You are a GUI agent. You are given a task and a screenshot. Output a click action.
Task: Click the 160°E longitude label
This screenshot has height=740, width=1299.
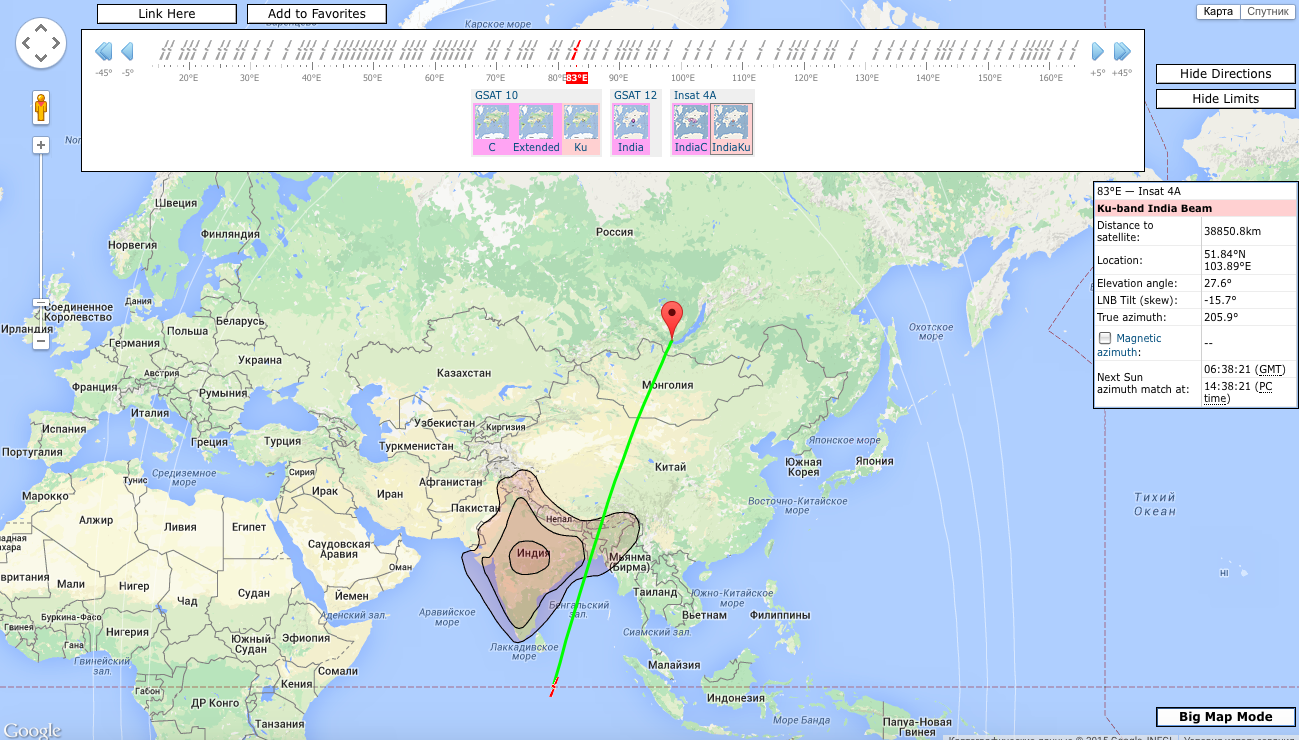click(1051, 78)
